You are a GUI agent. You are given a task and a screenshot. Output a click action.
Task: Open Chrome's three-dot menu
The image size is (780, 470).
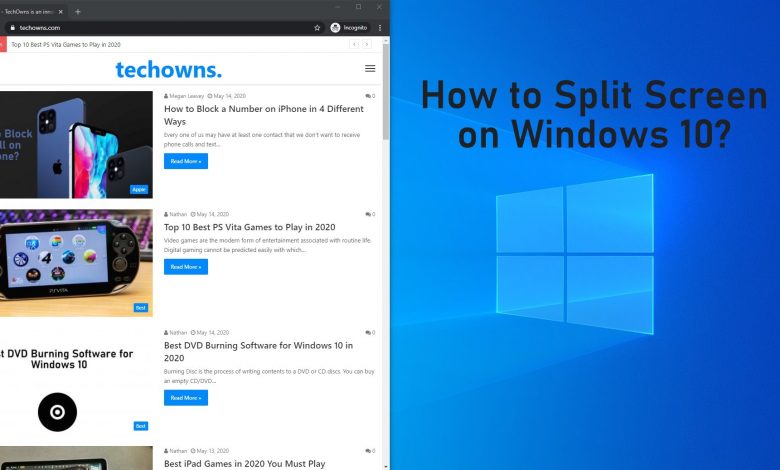pos(380,28)
